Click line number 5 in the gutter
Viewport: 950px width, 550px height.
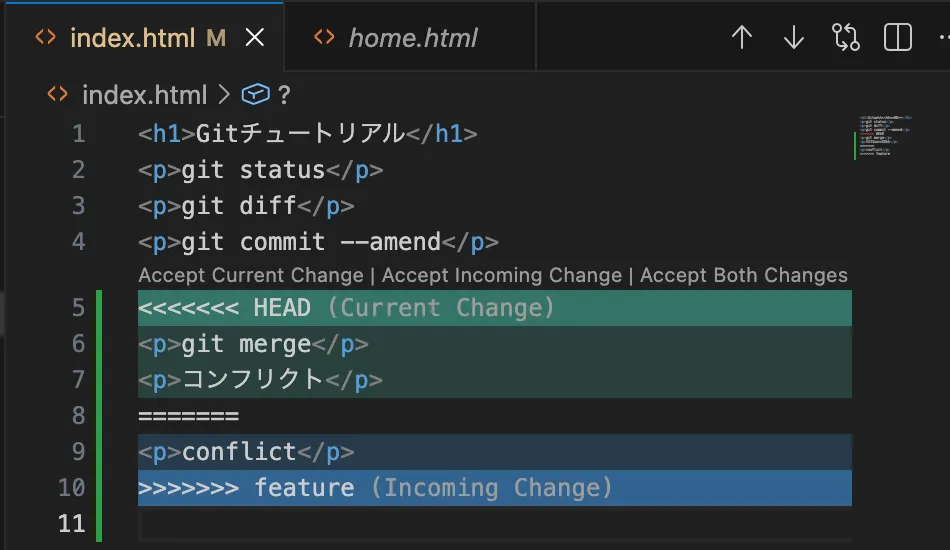[78, 307]
